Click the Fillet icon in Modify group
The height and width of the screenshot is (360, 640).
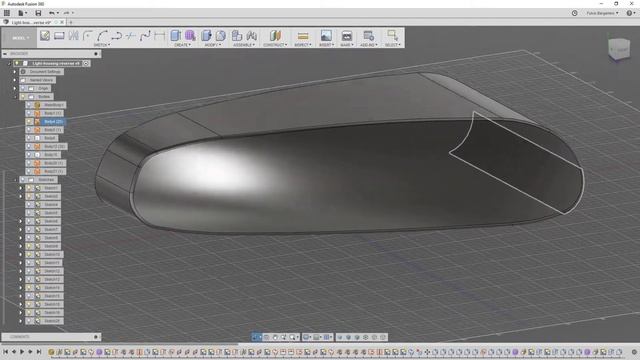pos(220,36)
